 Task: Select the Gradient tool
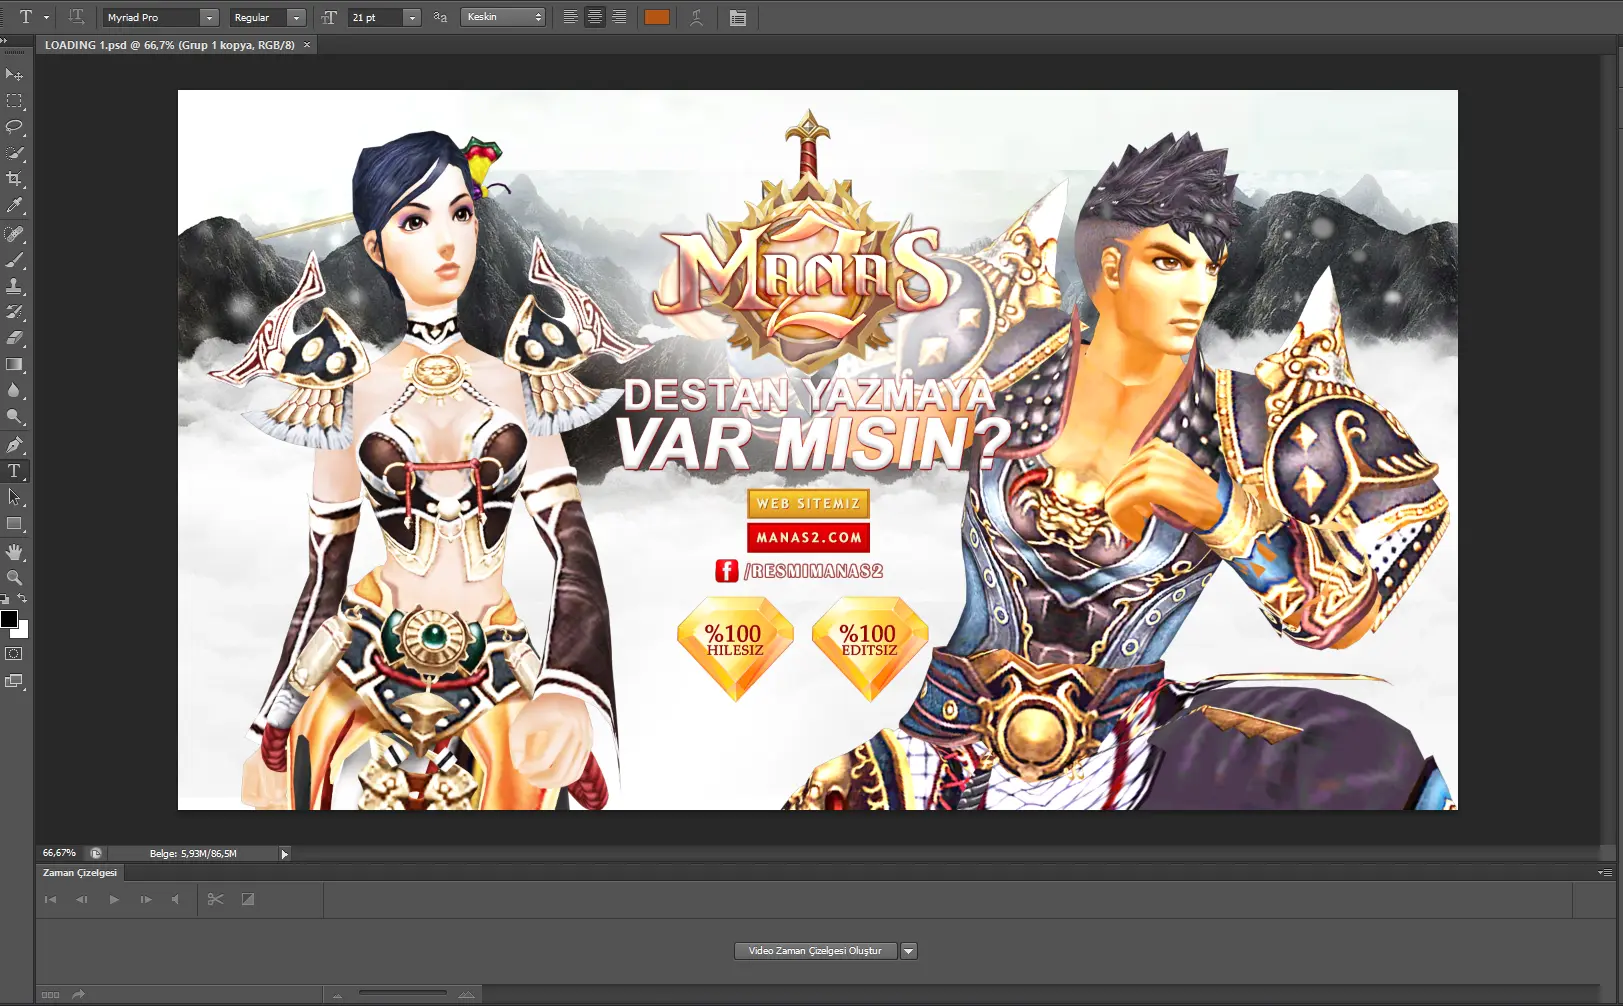[x=14, y=364]
